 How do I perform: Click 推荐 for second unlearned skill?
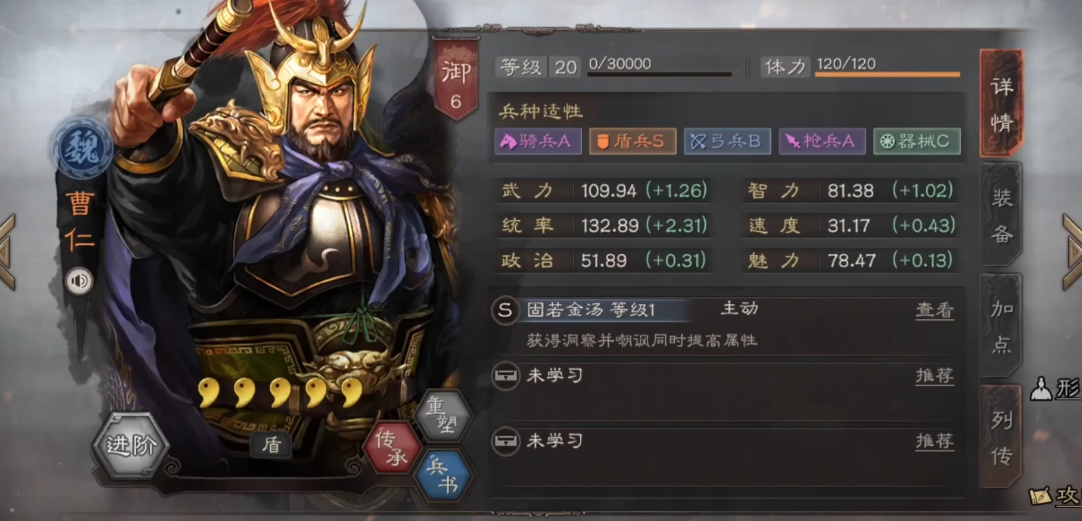point(934,441)
